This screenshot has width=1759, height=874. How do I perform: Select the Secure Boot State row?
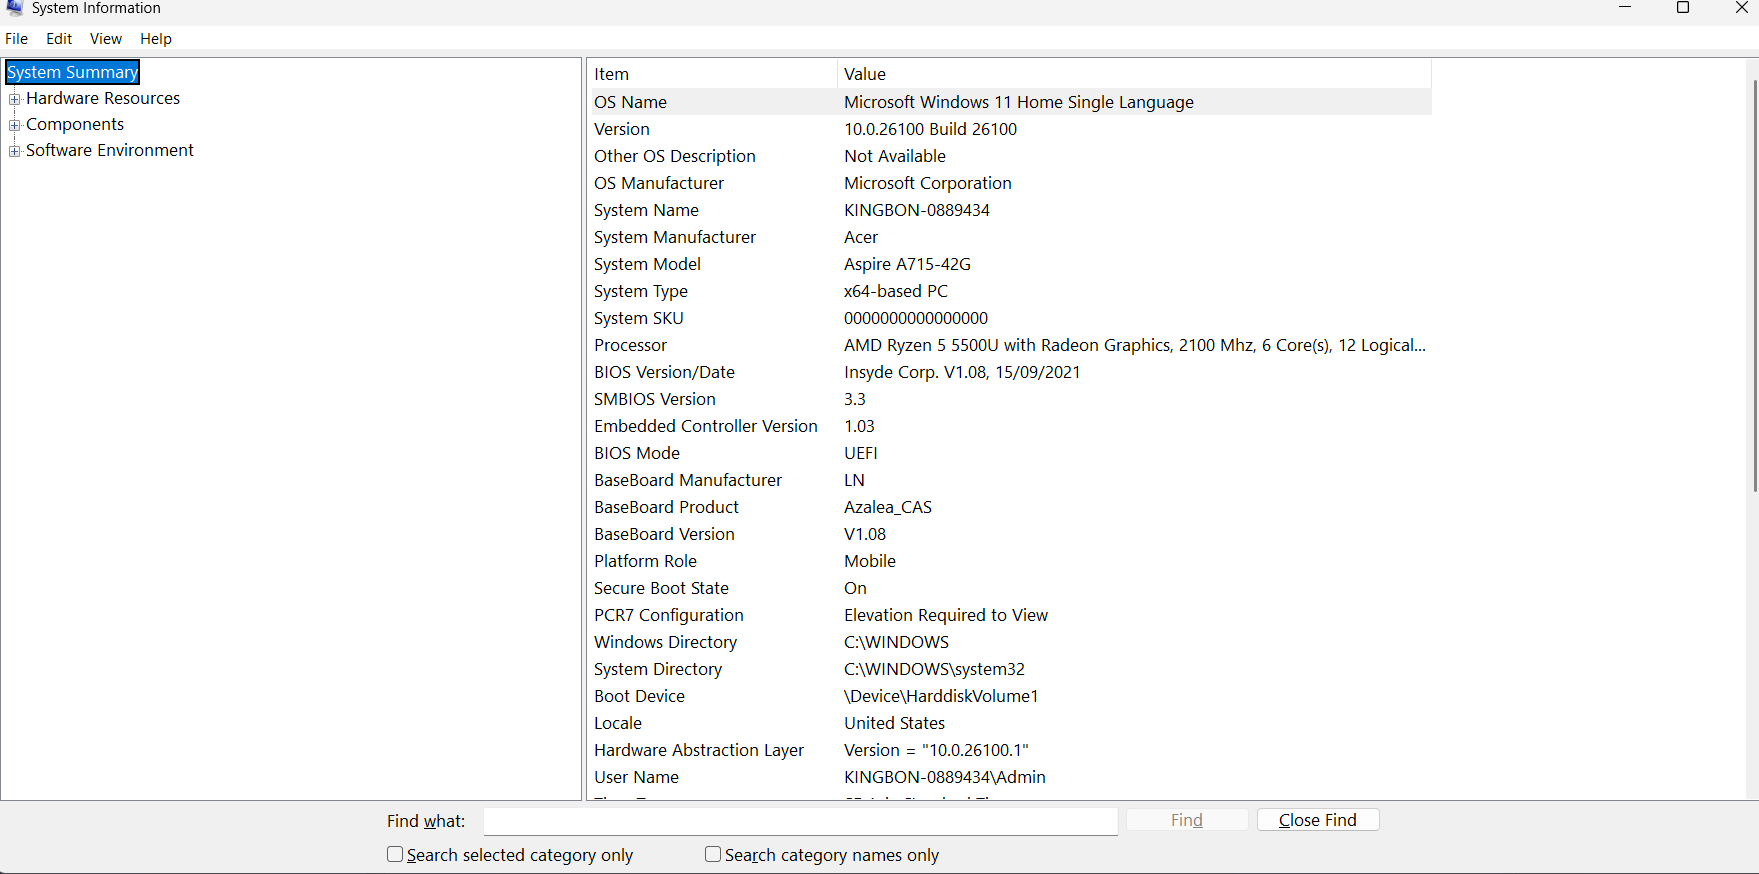pyautogui.click(x=1011, y=588)
